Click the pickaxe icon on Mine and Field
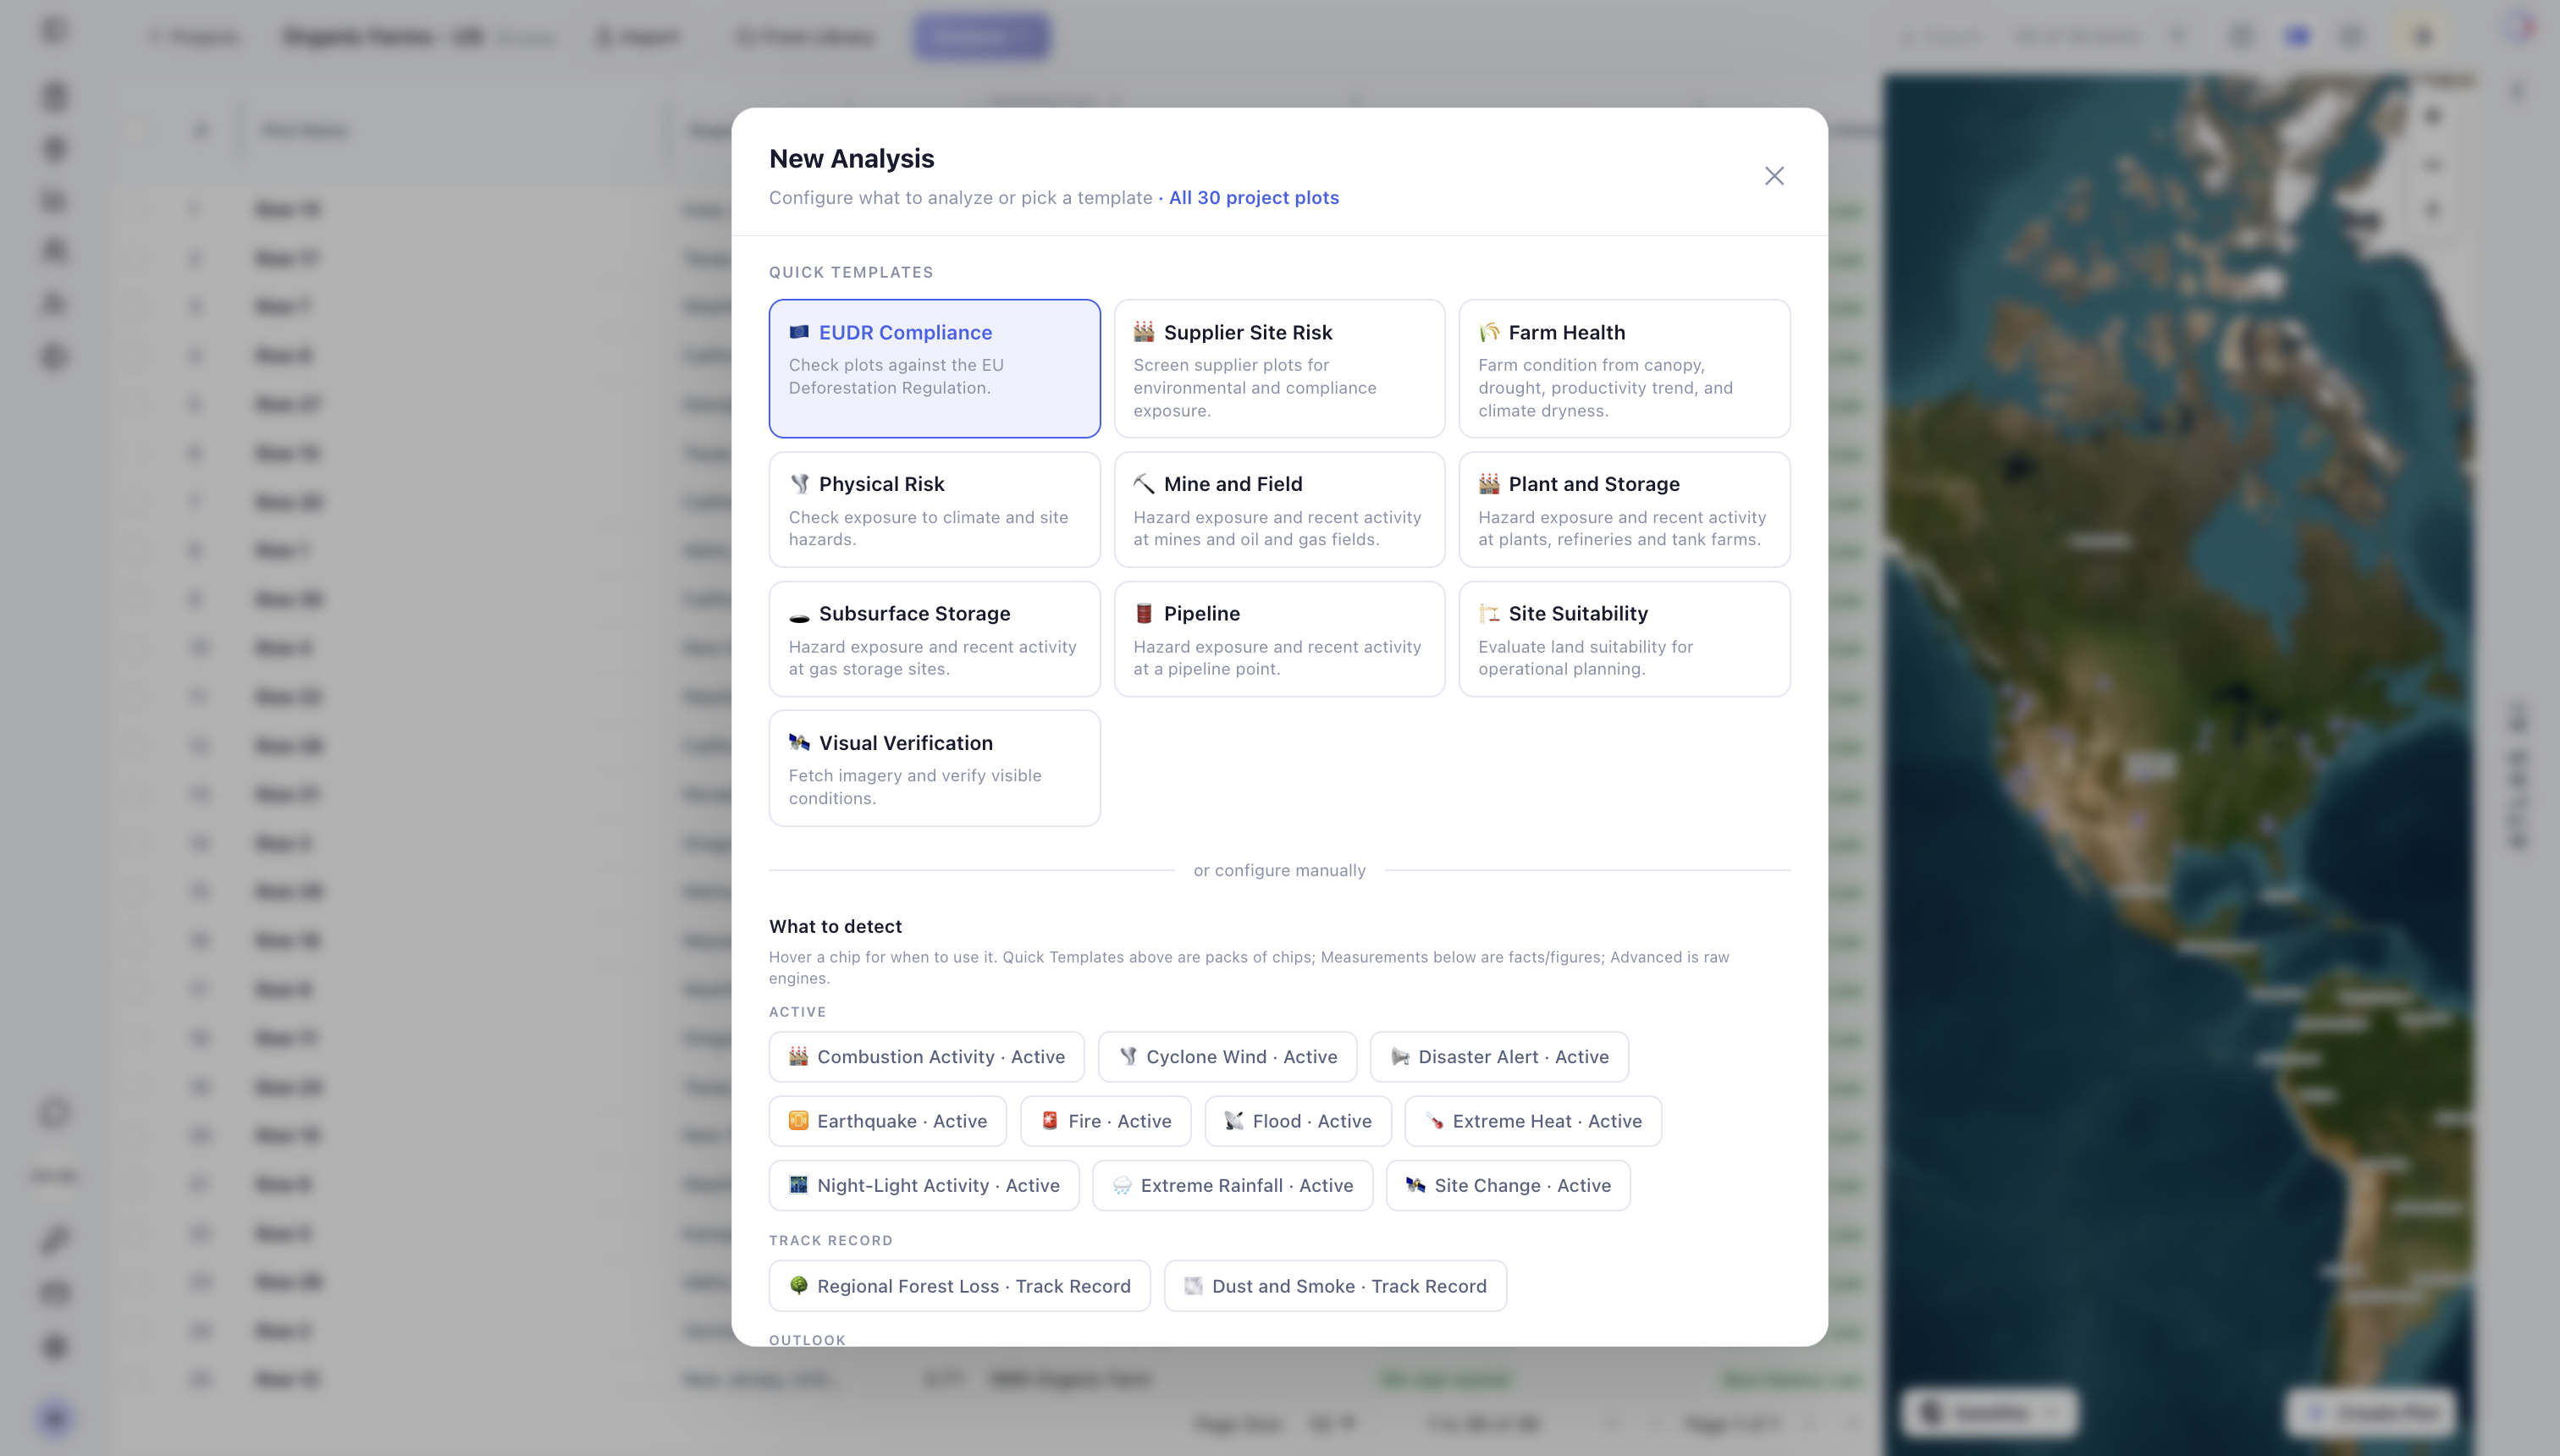Viewport: 2560px width, 1456px height. 1143,484
